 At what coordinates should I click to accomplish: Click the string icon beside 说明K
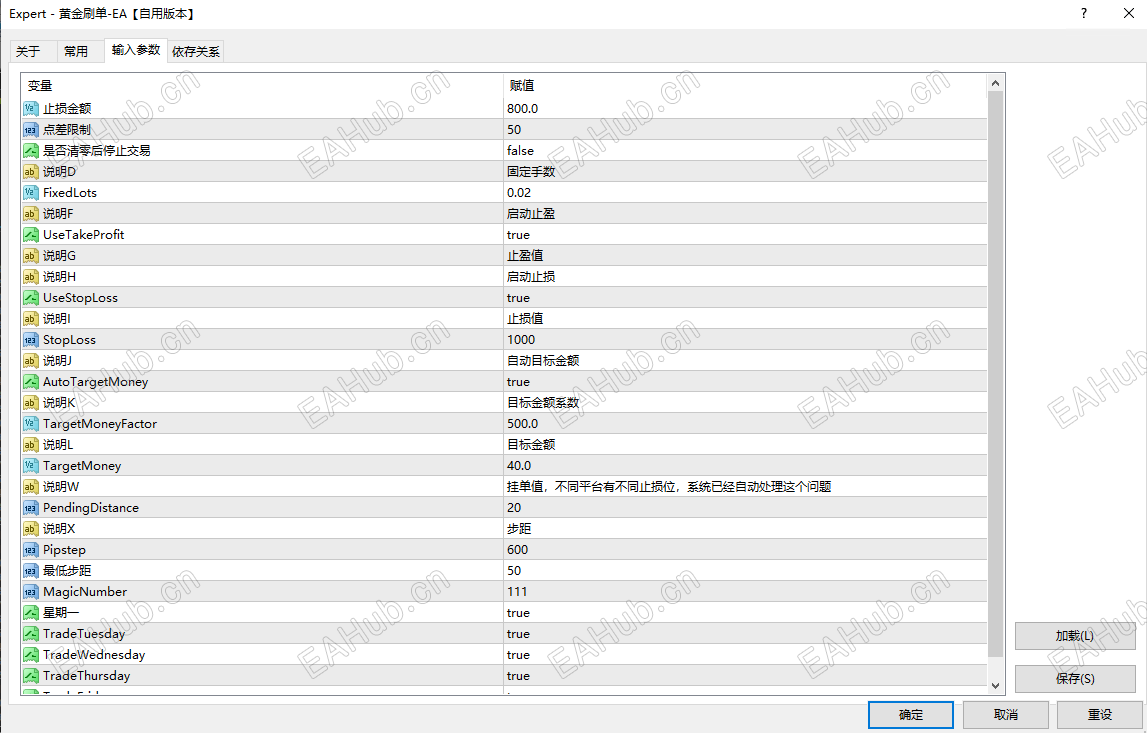(x=31, y=402)
